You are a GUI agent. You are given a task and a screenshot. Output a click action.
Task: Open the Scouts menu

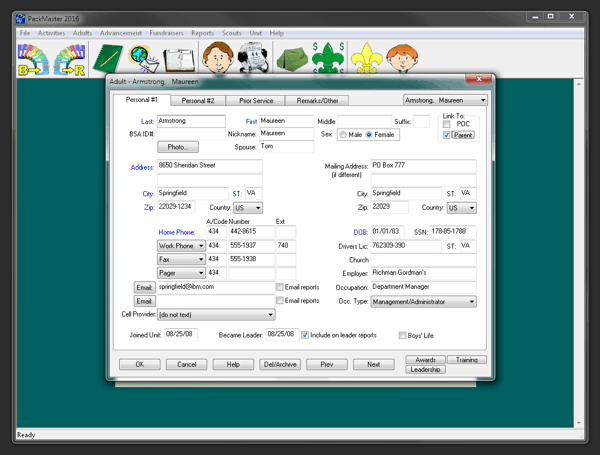pos(232,33)
